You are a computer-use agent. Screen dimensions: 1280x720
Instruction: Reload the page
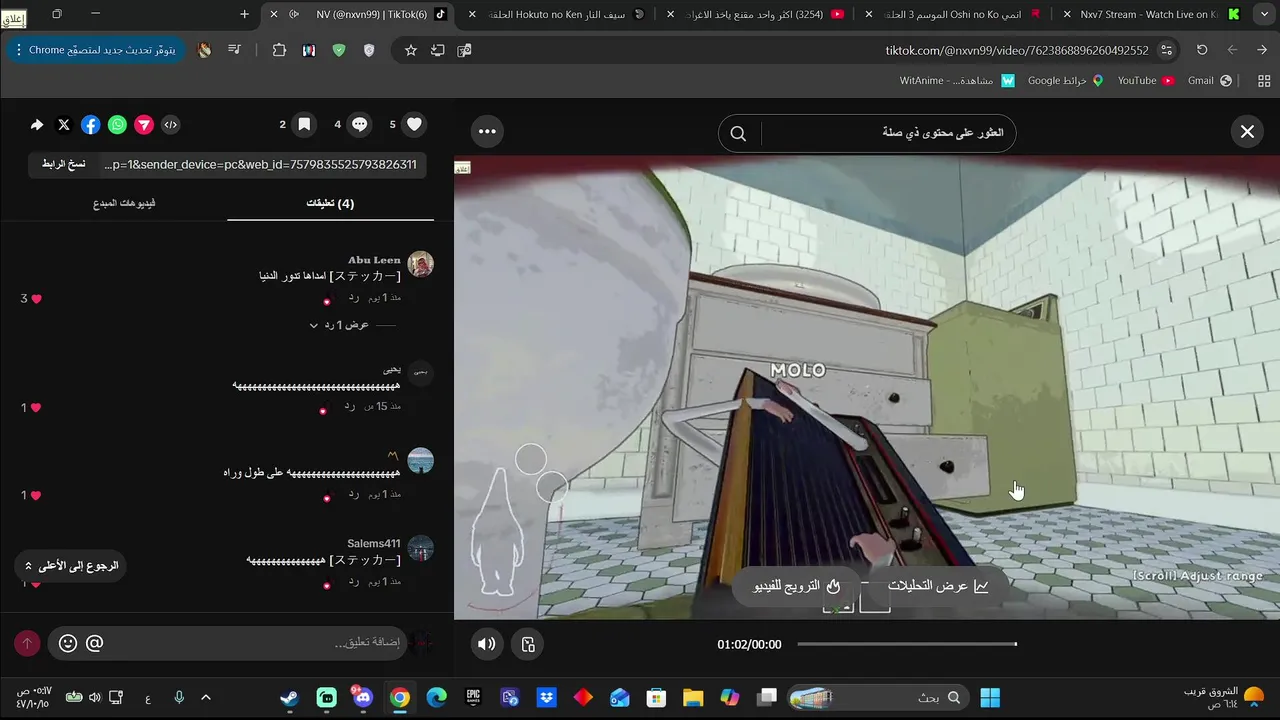1202,50
